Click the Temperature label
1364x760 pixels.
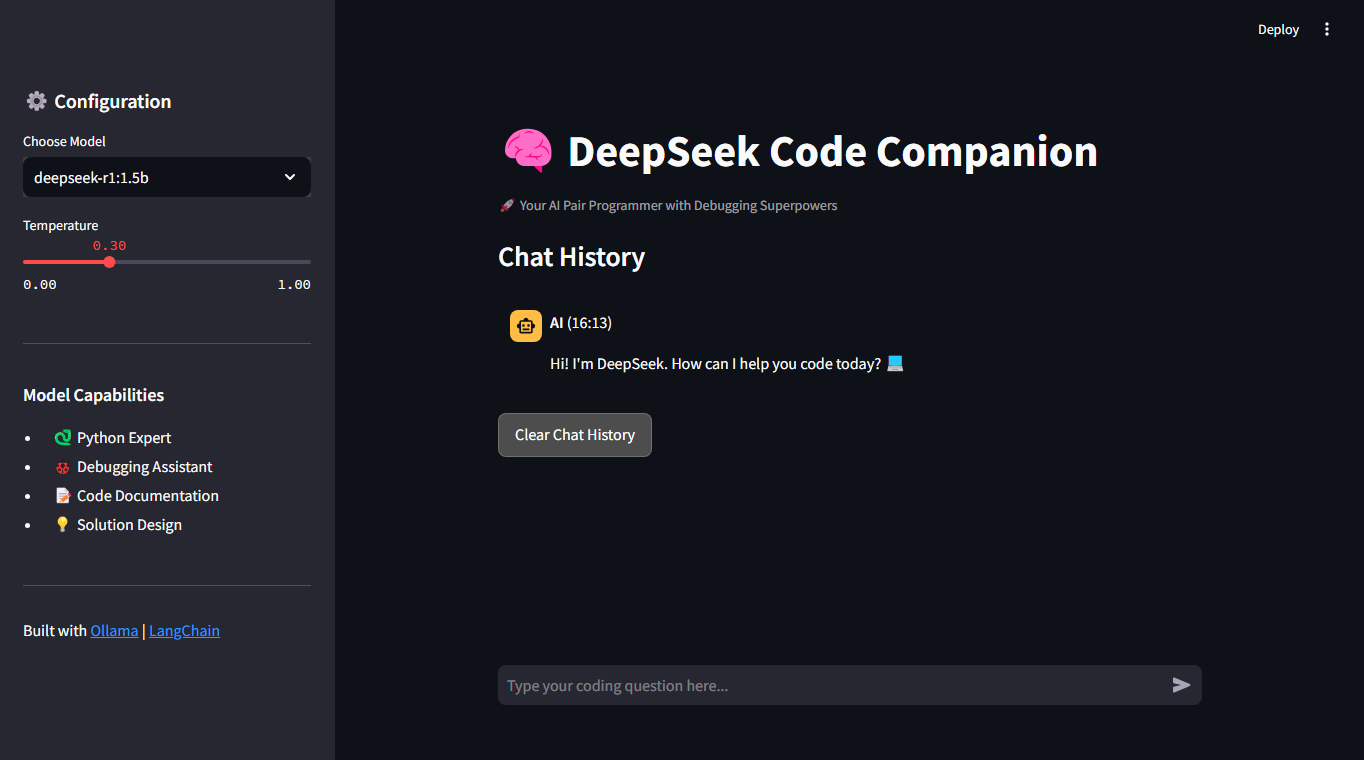coord(61,225)
